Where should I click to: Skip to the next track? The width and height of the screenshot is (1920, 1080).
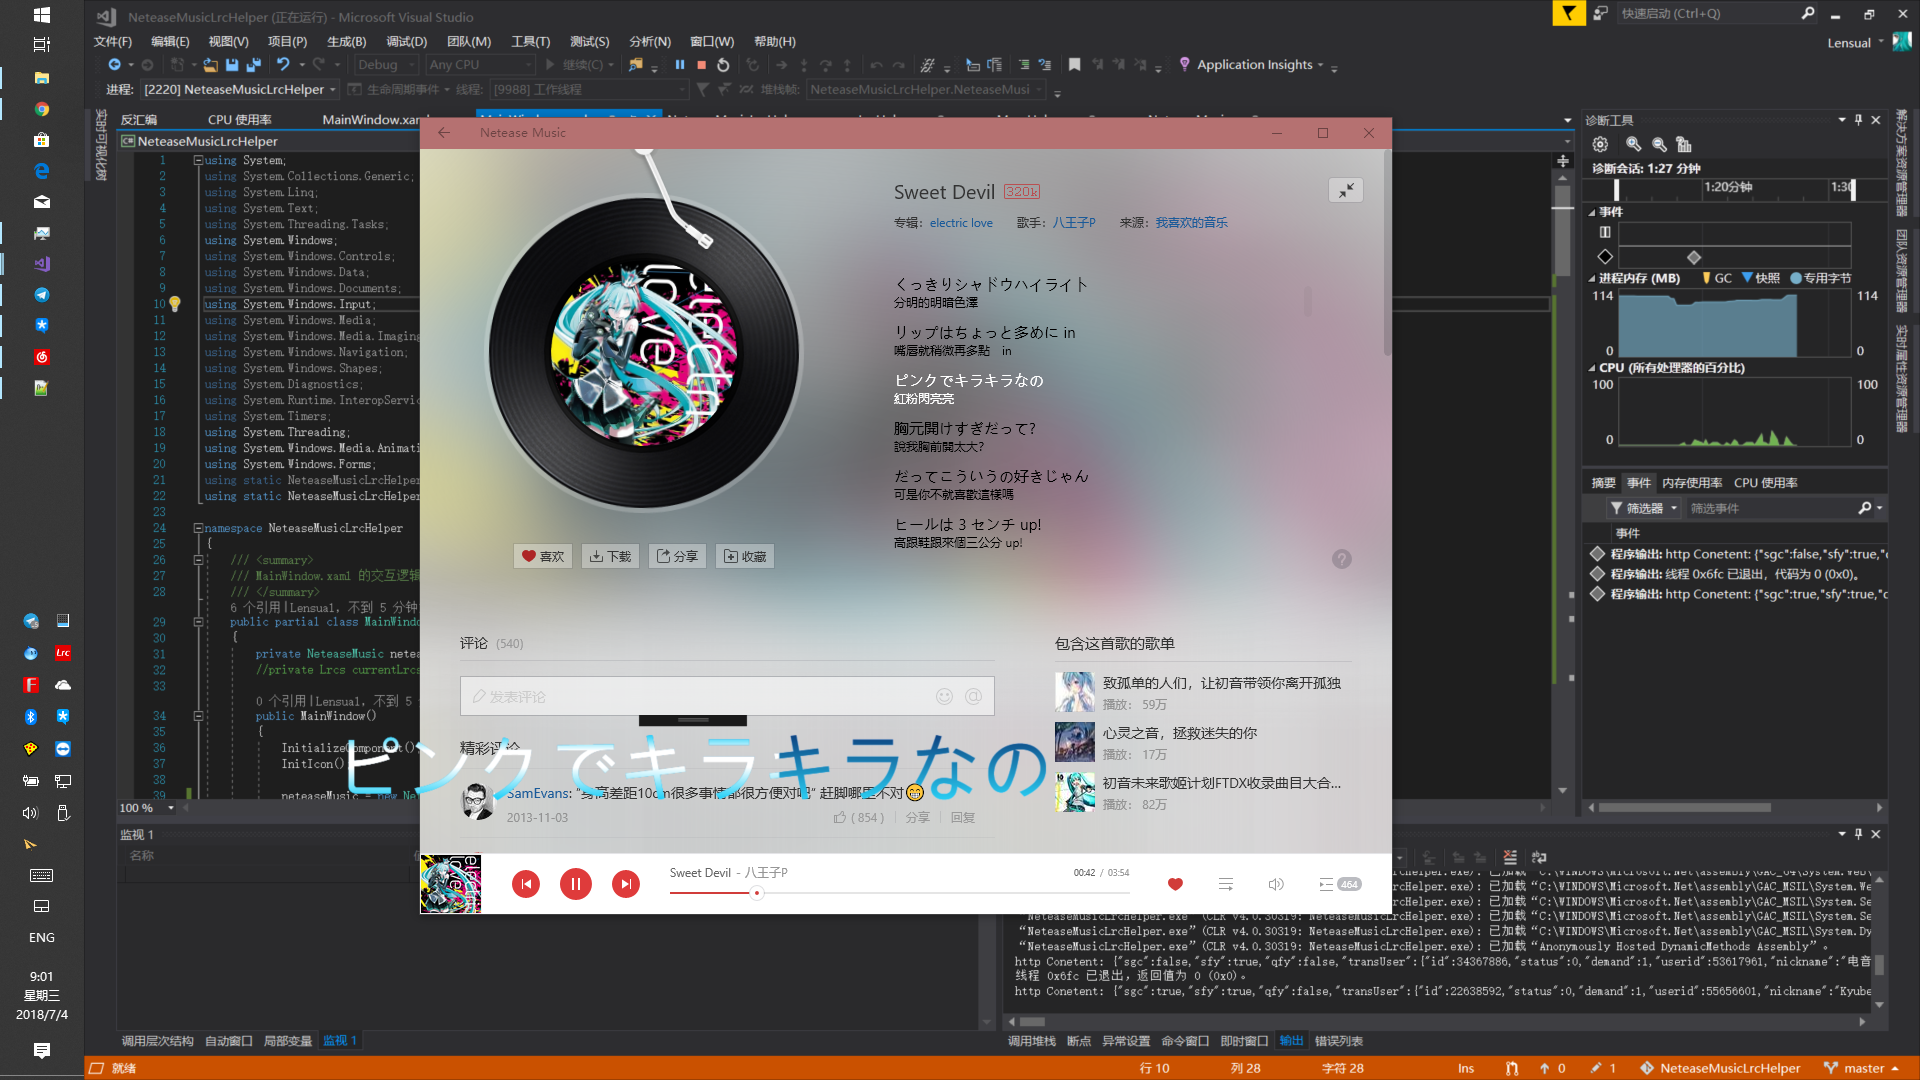pos(625,884)
